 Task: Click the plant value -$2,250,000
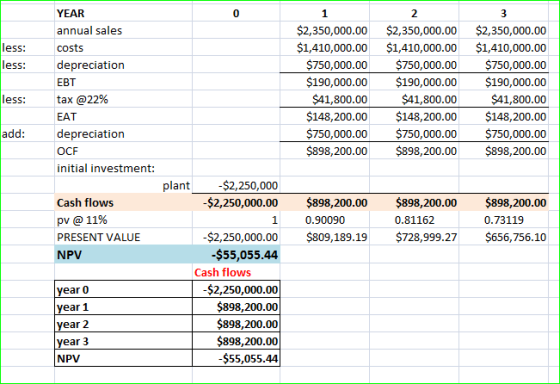(248, 186)
